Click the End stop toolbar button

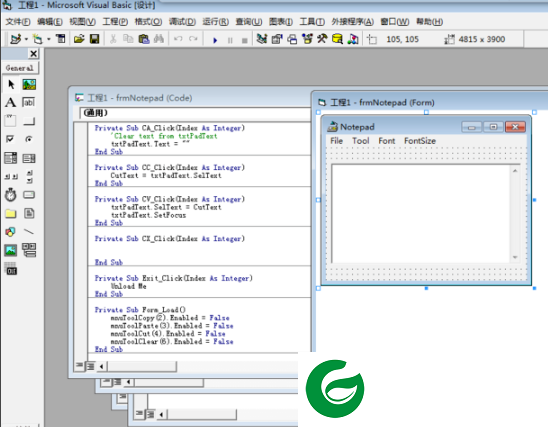[245, 41]
